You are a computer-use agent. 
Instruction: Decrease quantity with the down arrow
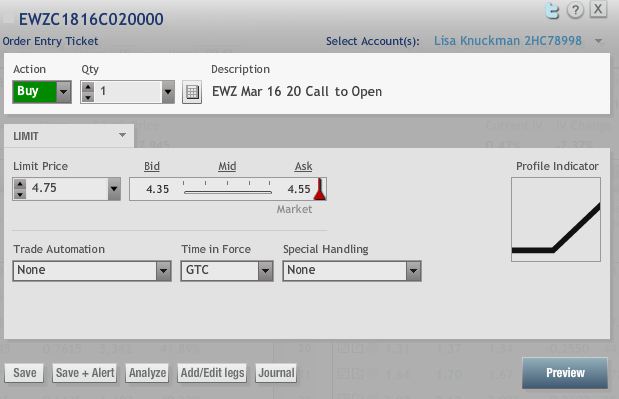[x=88, y=97]
